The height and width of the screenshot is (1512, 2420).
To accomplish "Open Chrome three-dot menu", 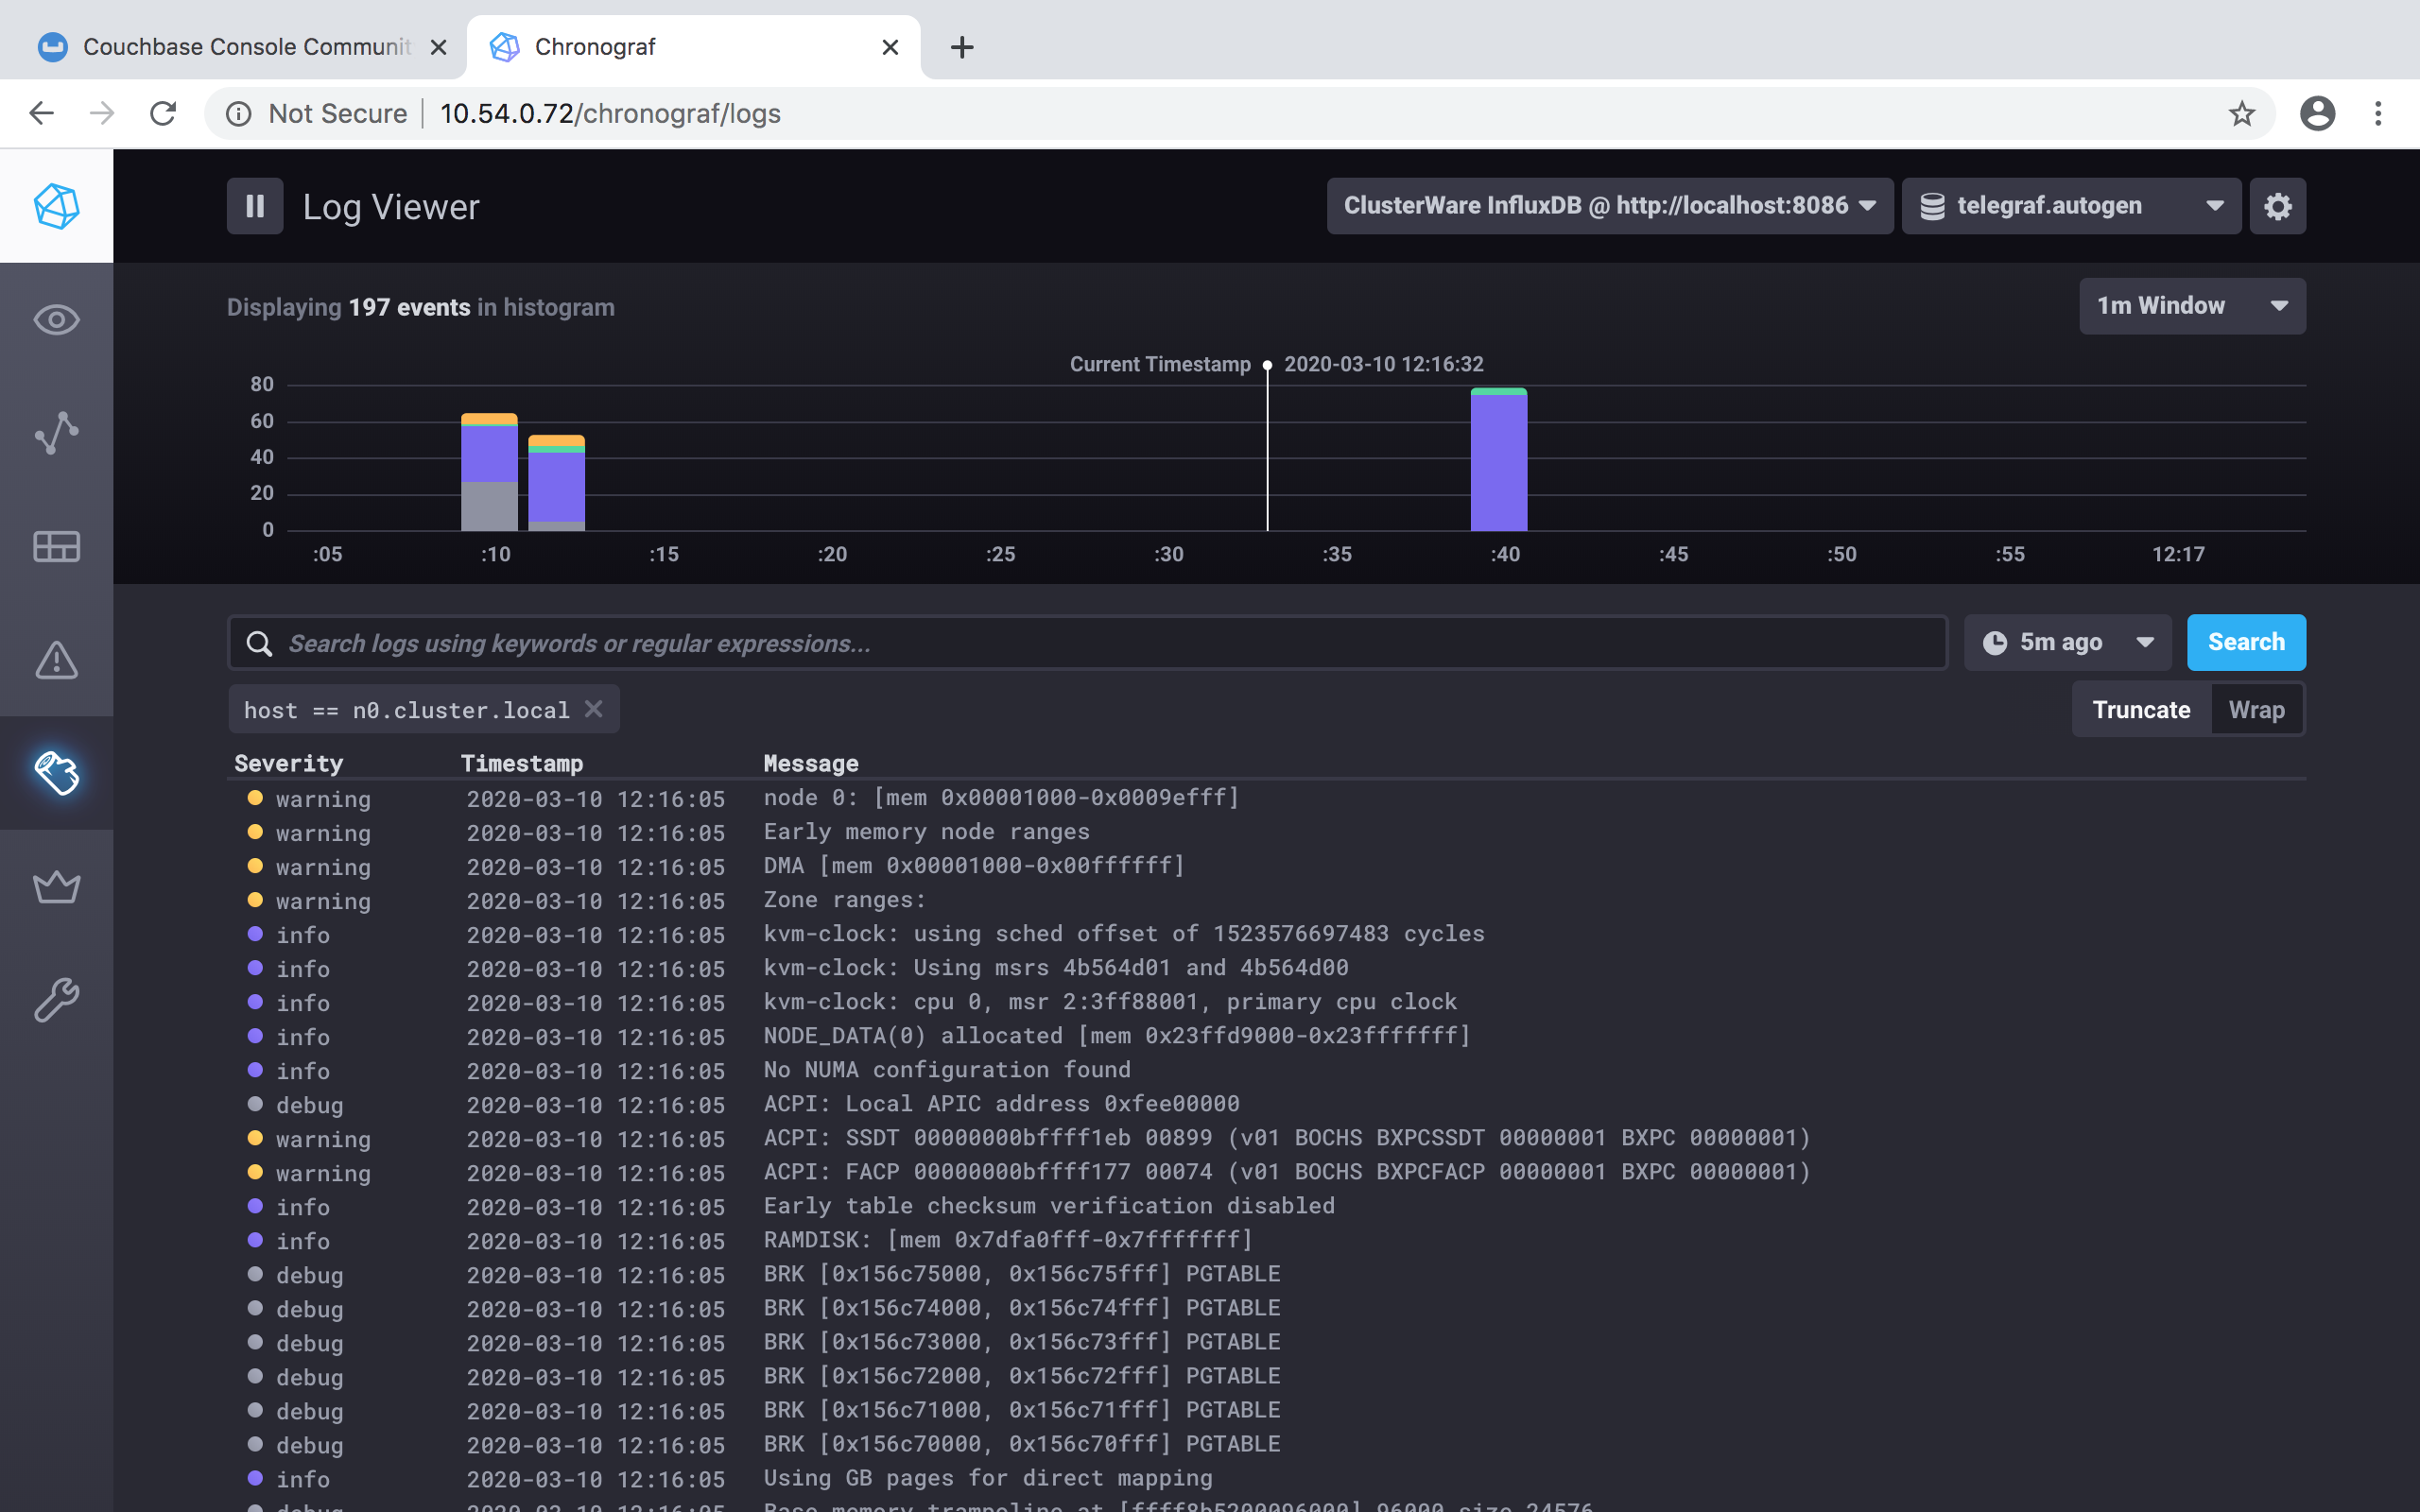I will (x=2378, y=113).
